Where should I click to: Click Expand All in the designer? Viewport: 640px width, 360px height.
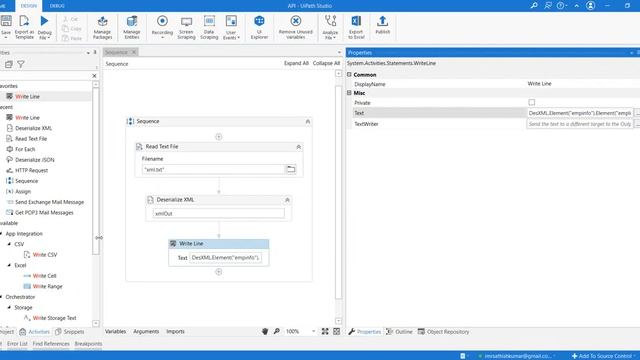[296, 63]
